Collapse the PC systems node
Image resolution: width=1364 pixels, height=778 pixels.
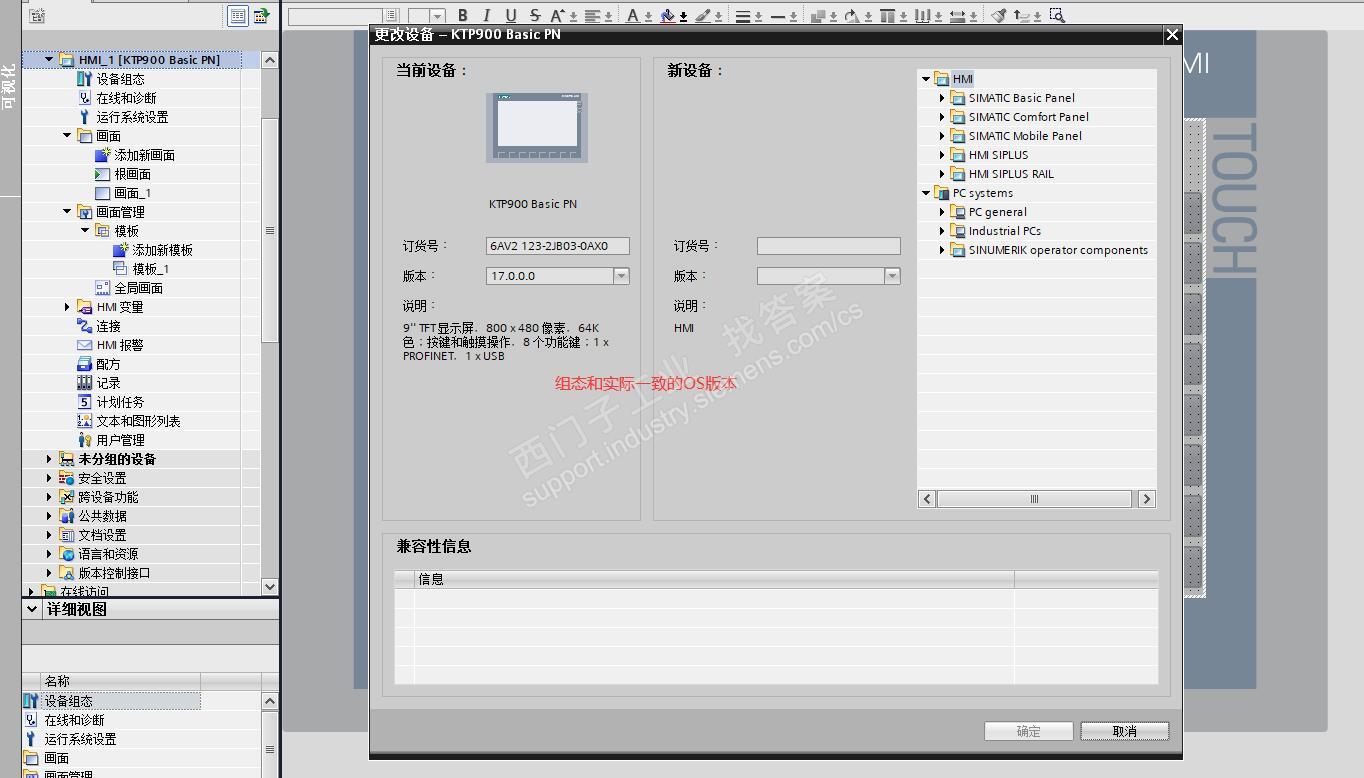(926, 193)
